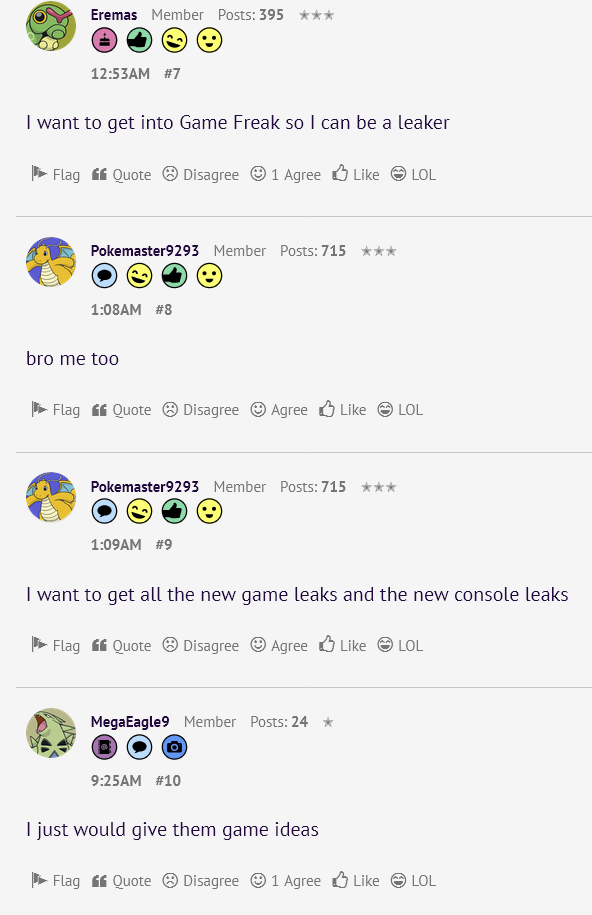
Task: Click the thumbs-up badge under Eremas
Action: pos(140,41)
